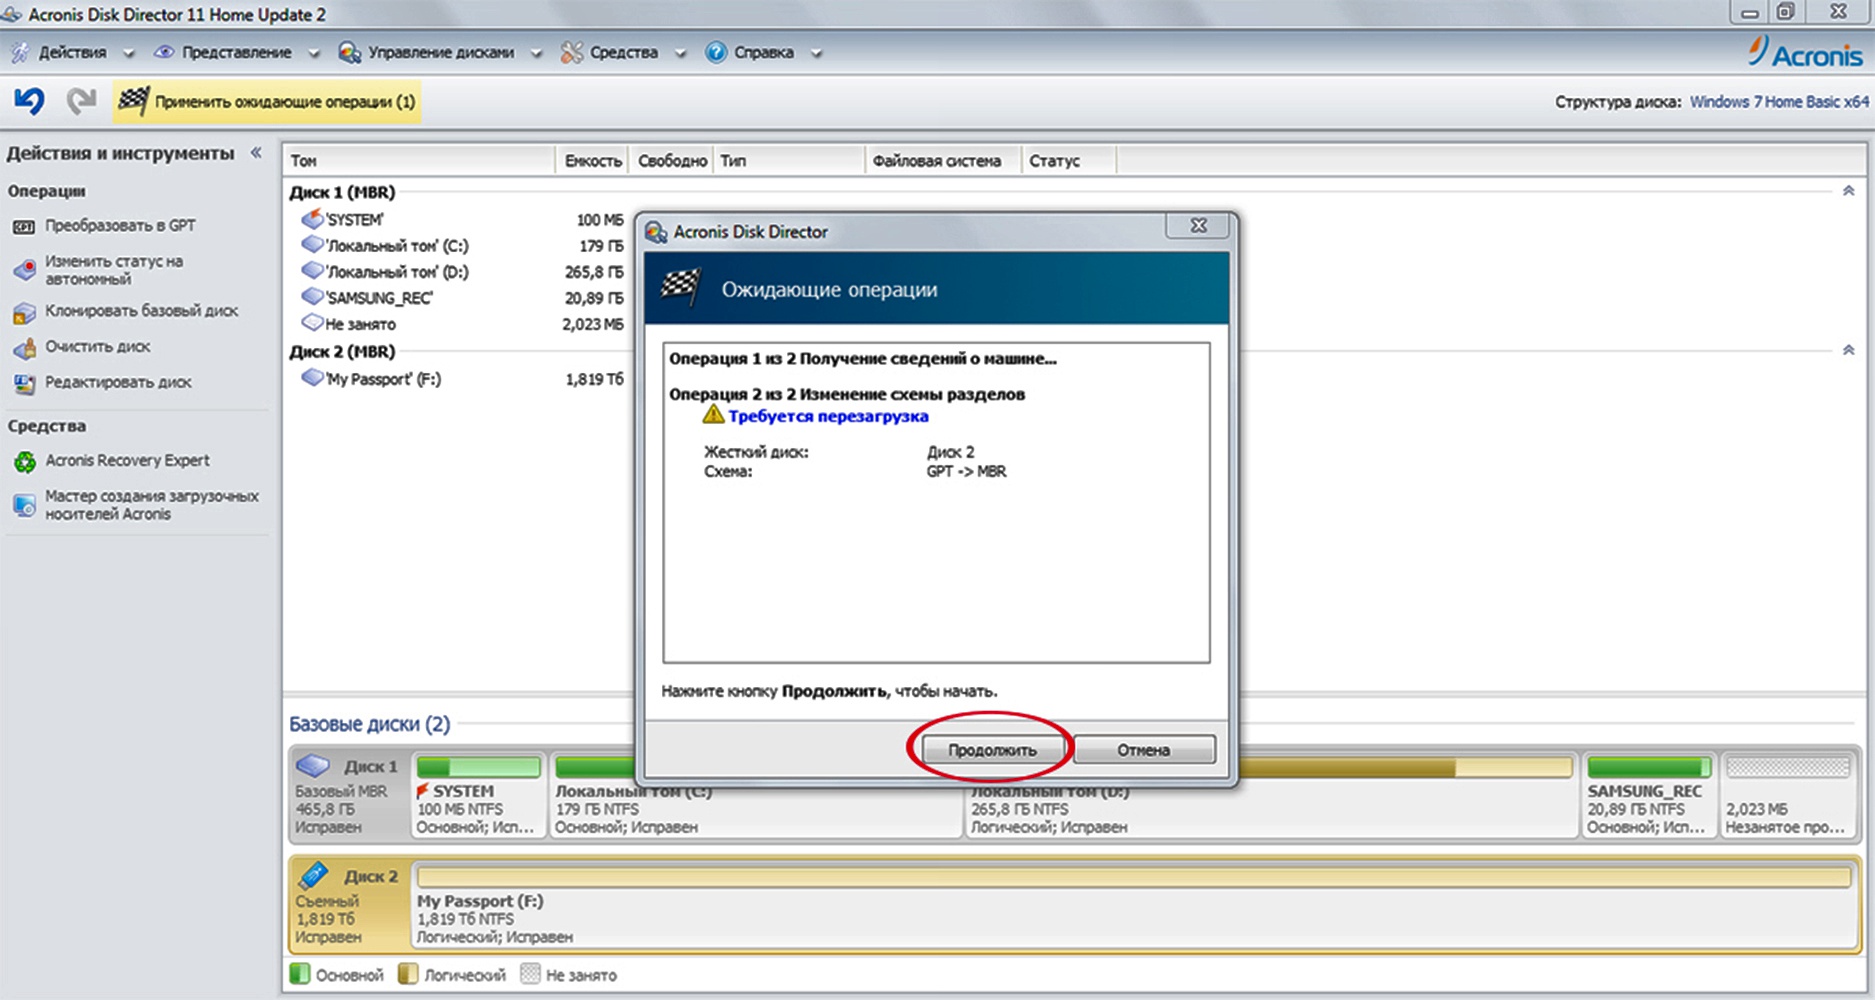Click the Local volume D: icon

tap(313, 271)
